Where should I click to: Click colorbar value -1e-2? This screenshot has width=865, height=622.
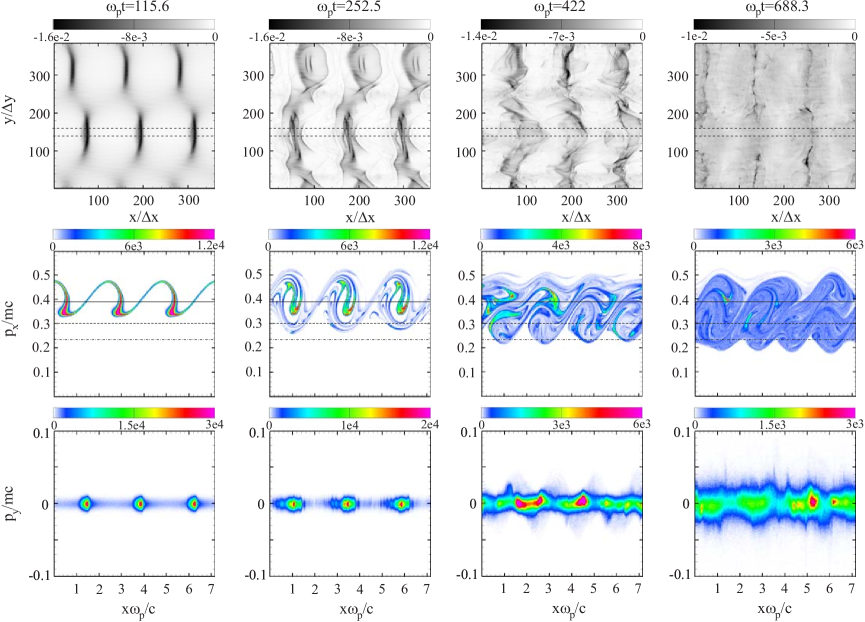pyautogui.click(x=693, y=37)
